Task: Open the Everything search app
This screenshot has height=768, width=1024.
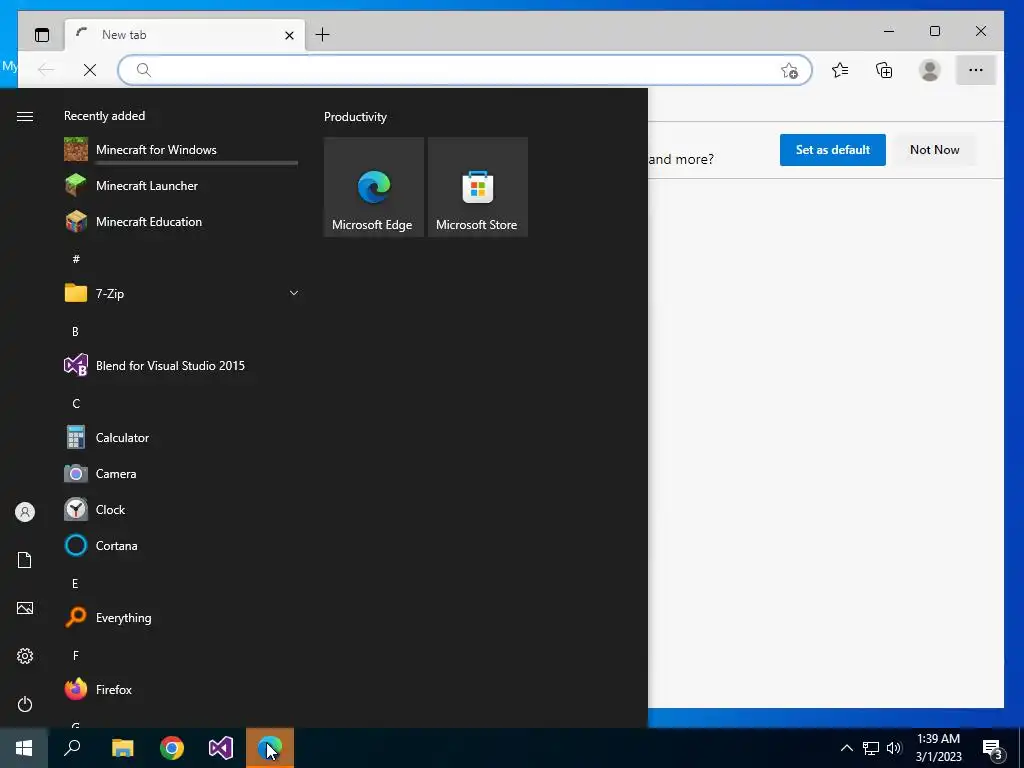Action: coord(181,618)
